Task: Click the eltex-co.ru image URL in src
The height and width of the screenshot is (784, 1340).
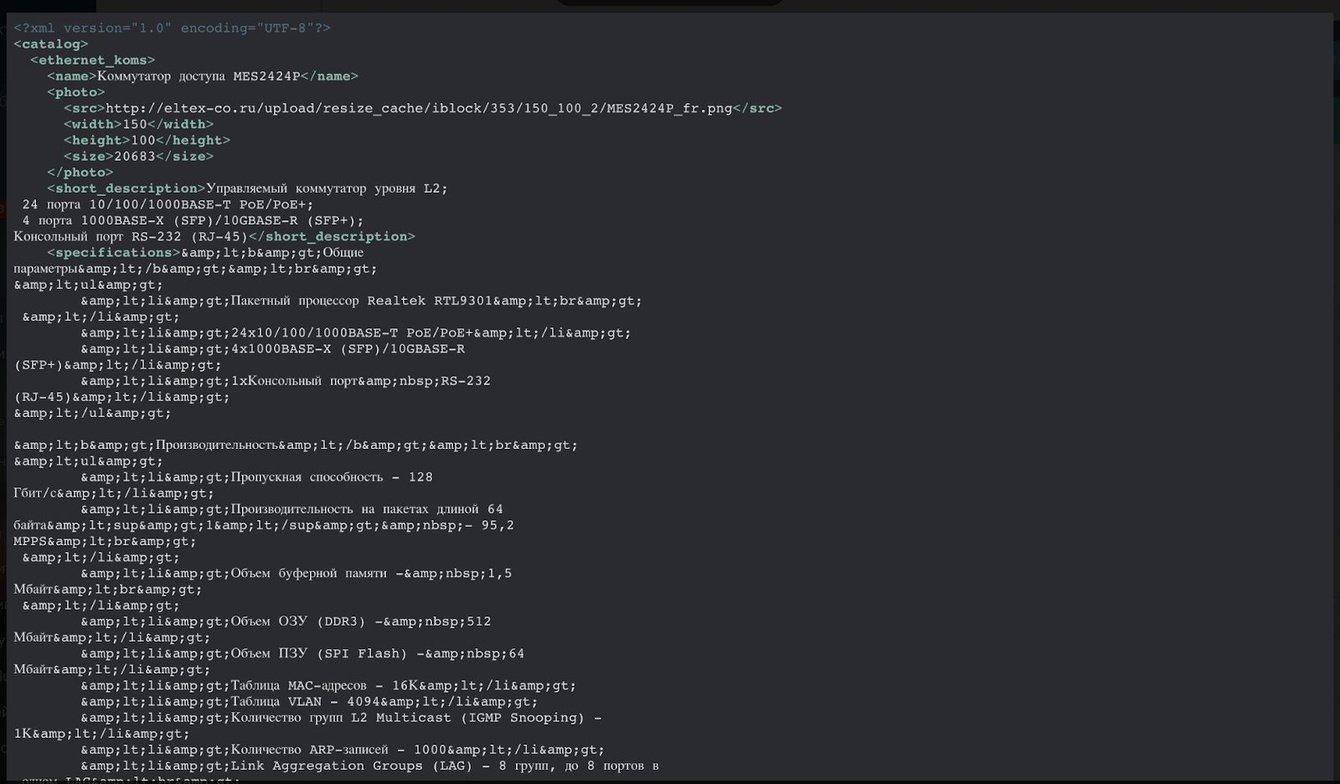Action: pos(419,108)
